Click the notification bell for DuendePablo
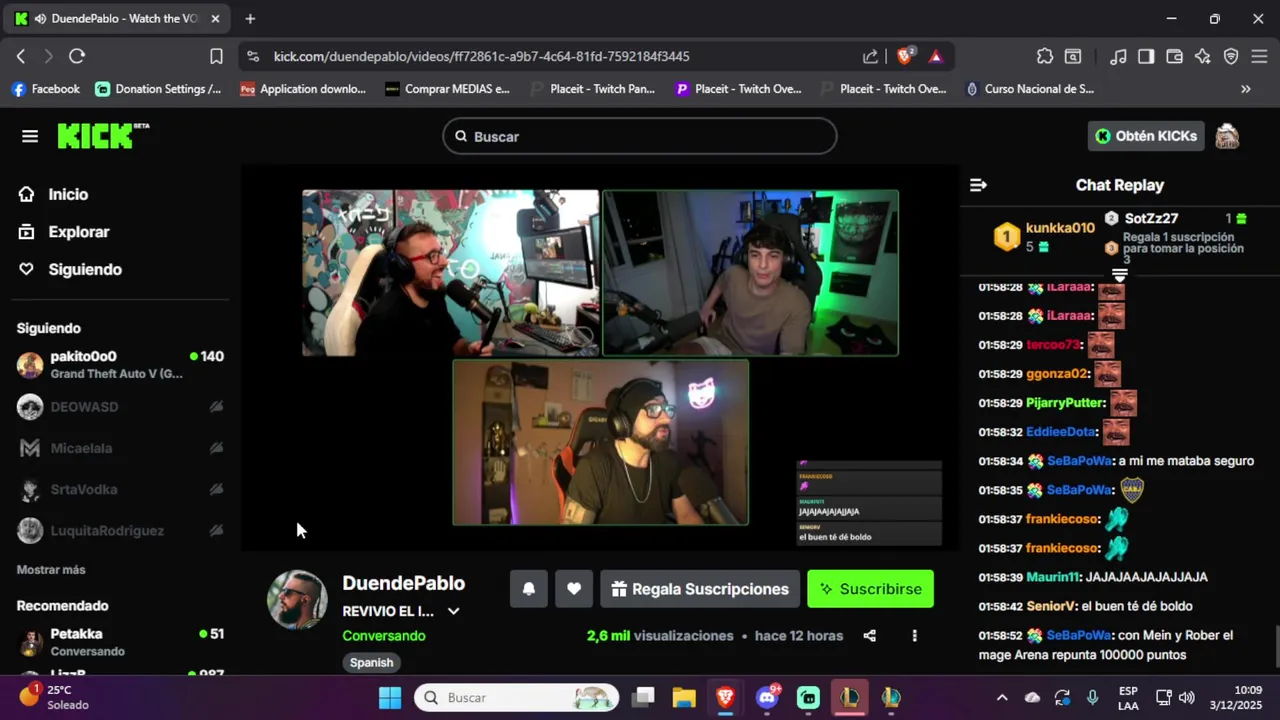This screenshot has height=720, width=1280. click(529, 589)
